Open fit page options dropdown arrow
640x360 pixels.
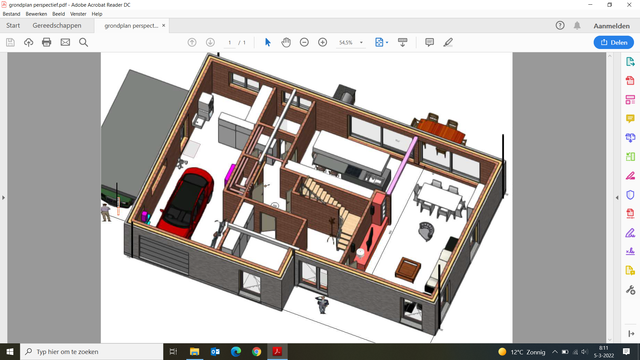coord(387,42)
